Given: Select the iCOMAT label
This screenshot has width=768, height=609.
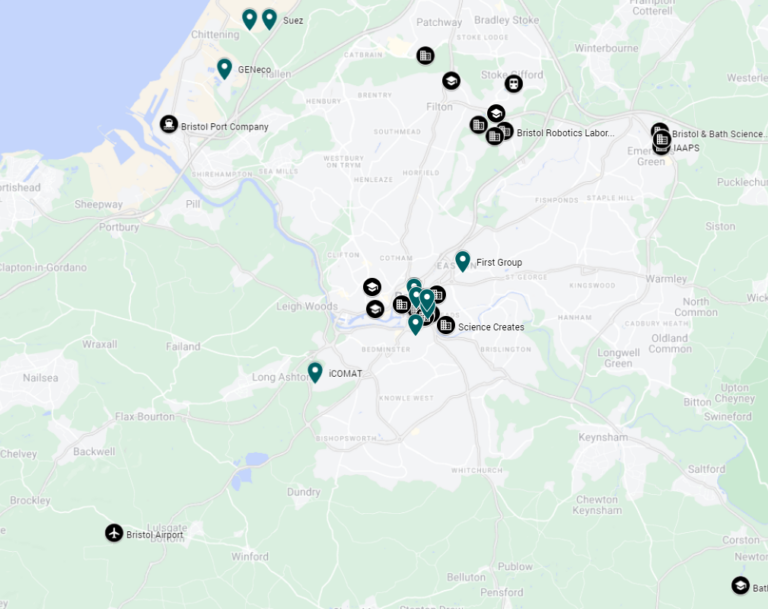Looking at the screenshot, I should [x=346, y=373].
